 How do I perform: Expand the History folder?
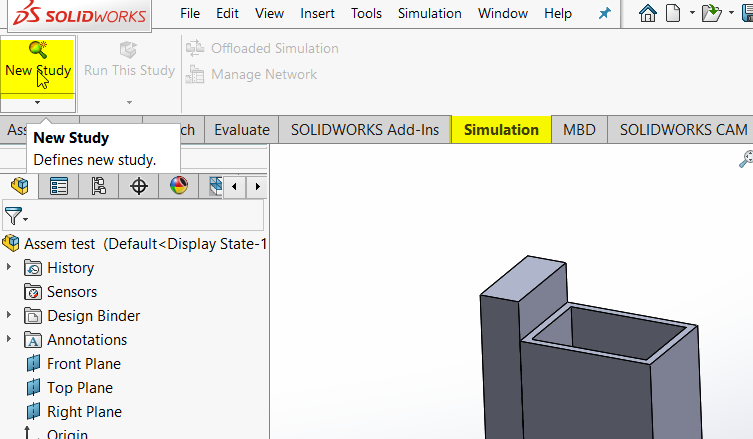pyautogui.click(x=9, y=267)
